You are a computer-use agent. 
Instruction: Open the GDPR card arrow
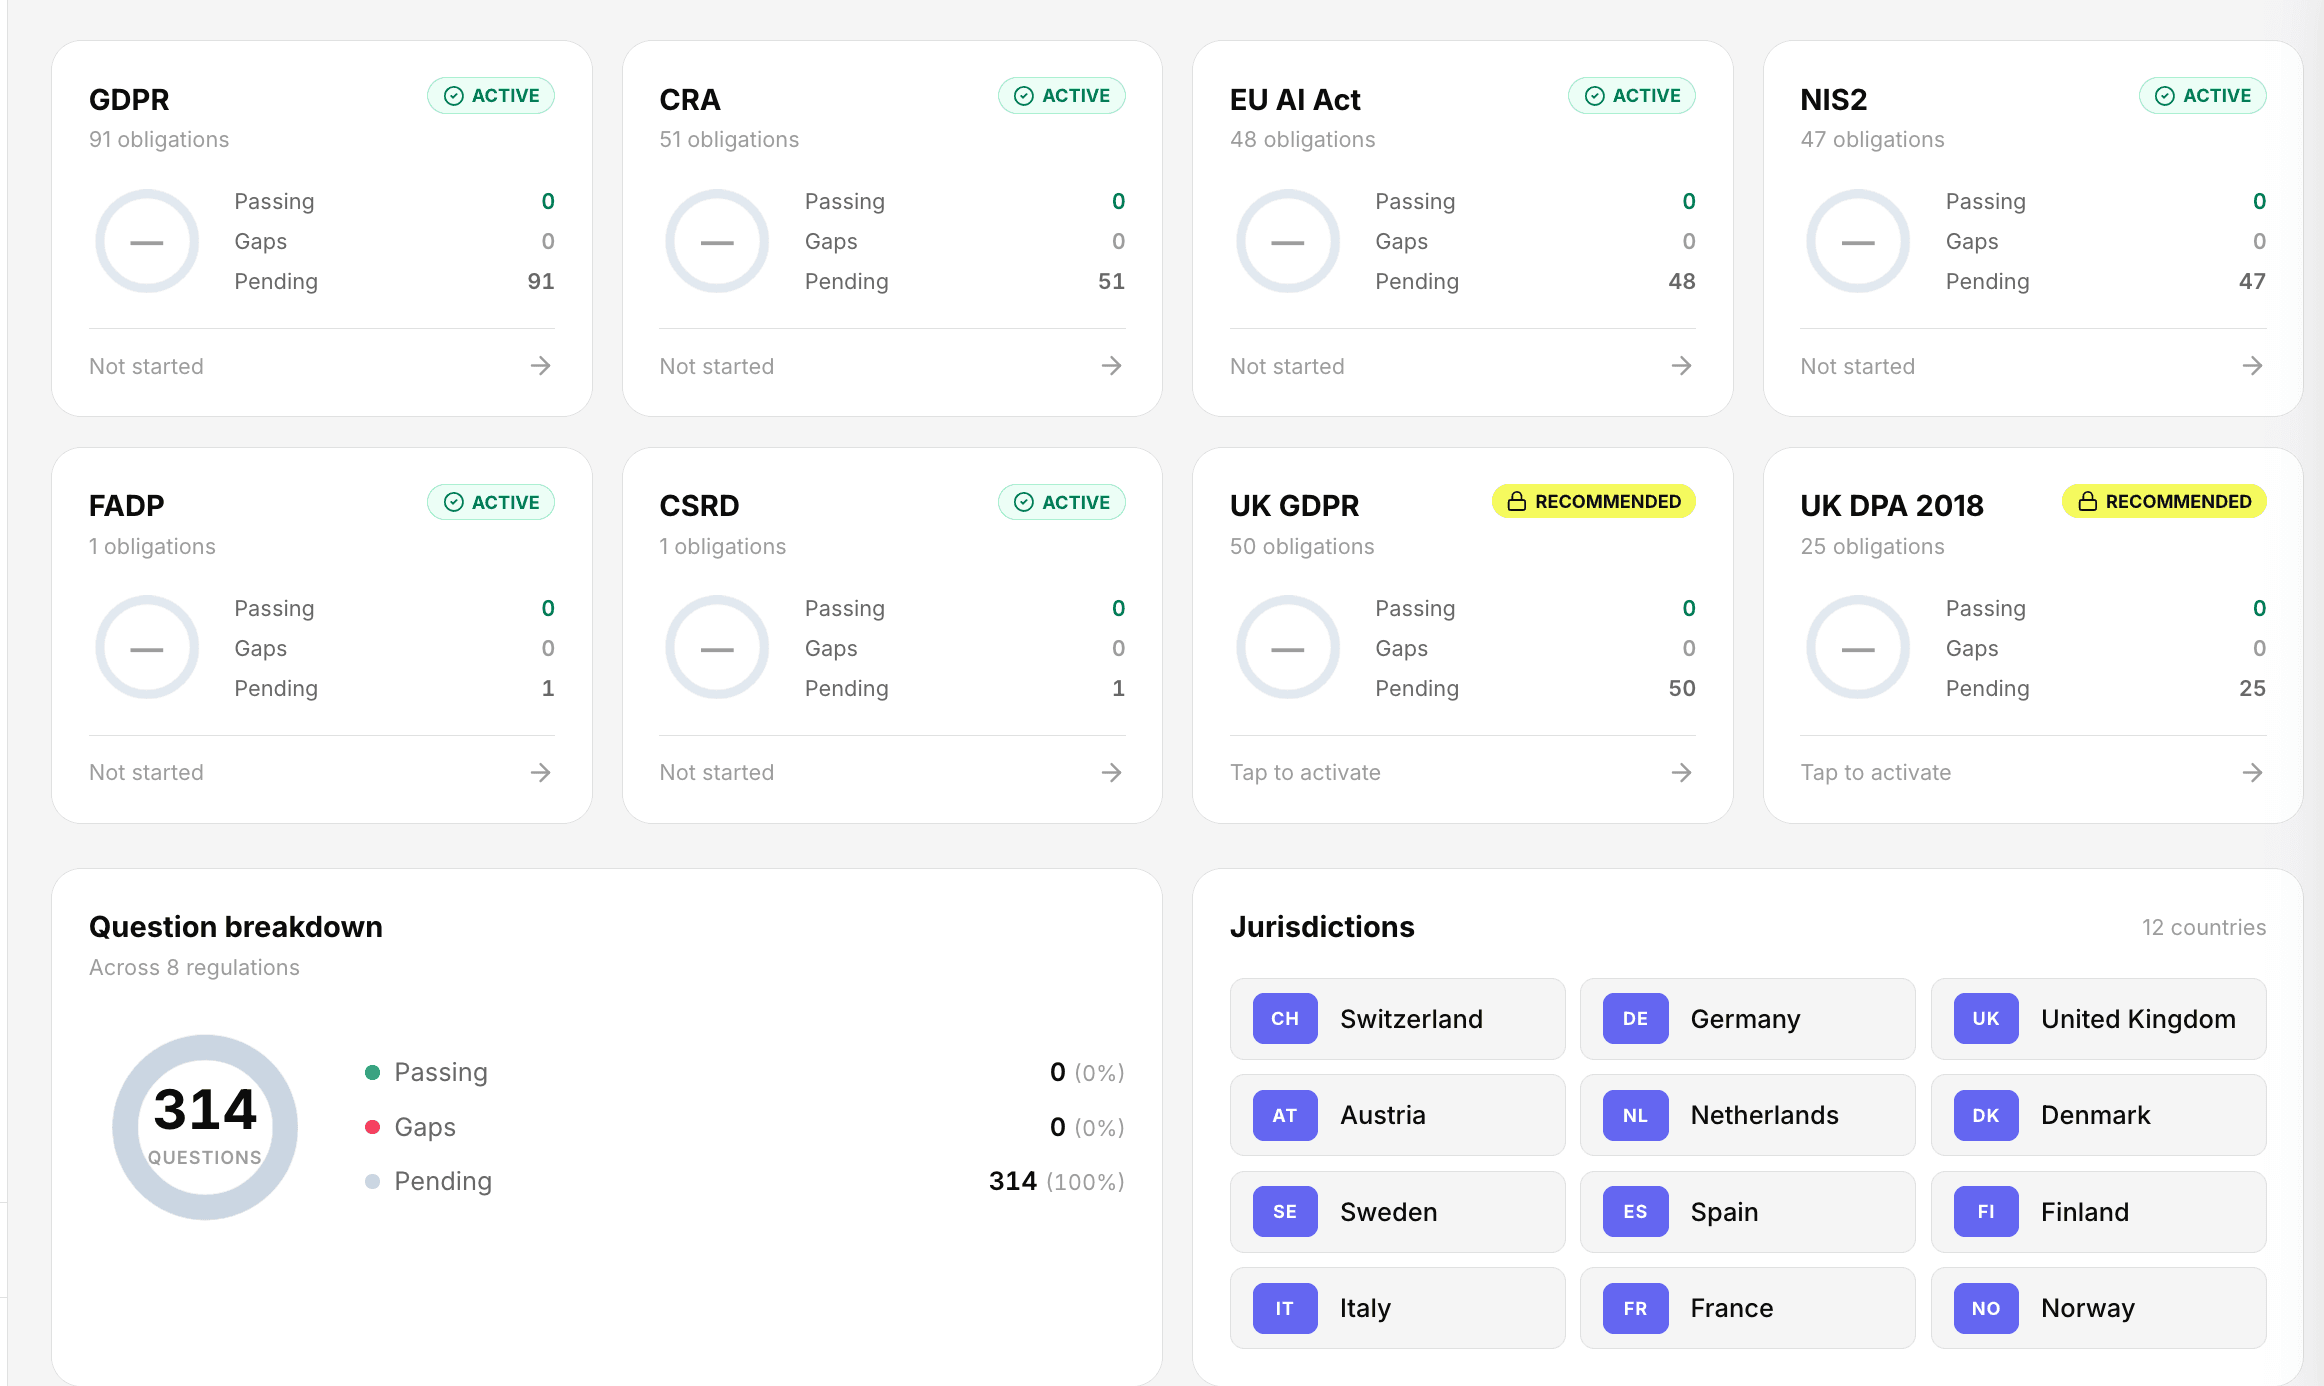click(x=541, y=366)
